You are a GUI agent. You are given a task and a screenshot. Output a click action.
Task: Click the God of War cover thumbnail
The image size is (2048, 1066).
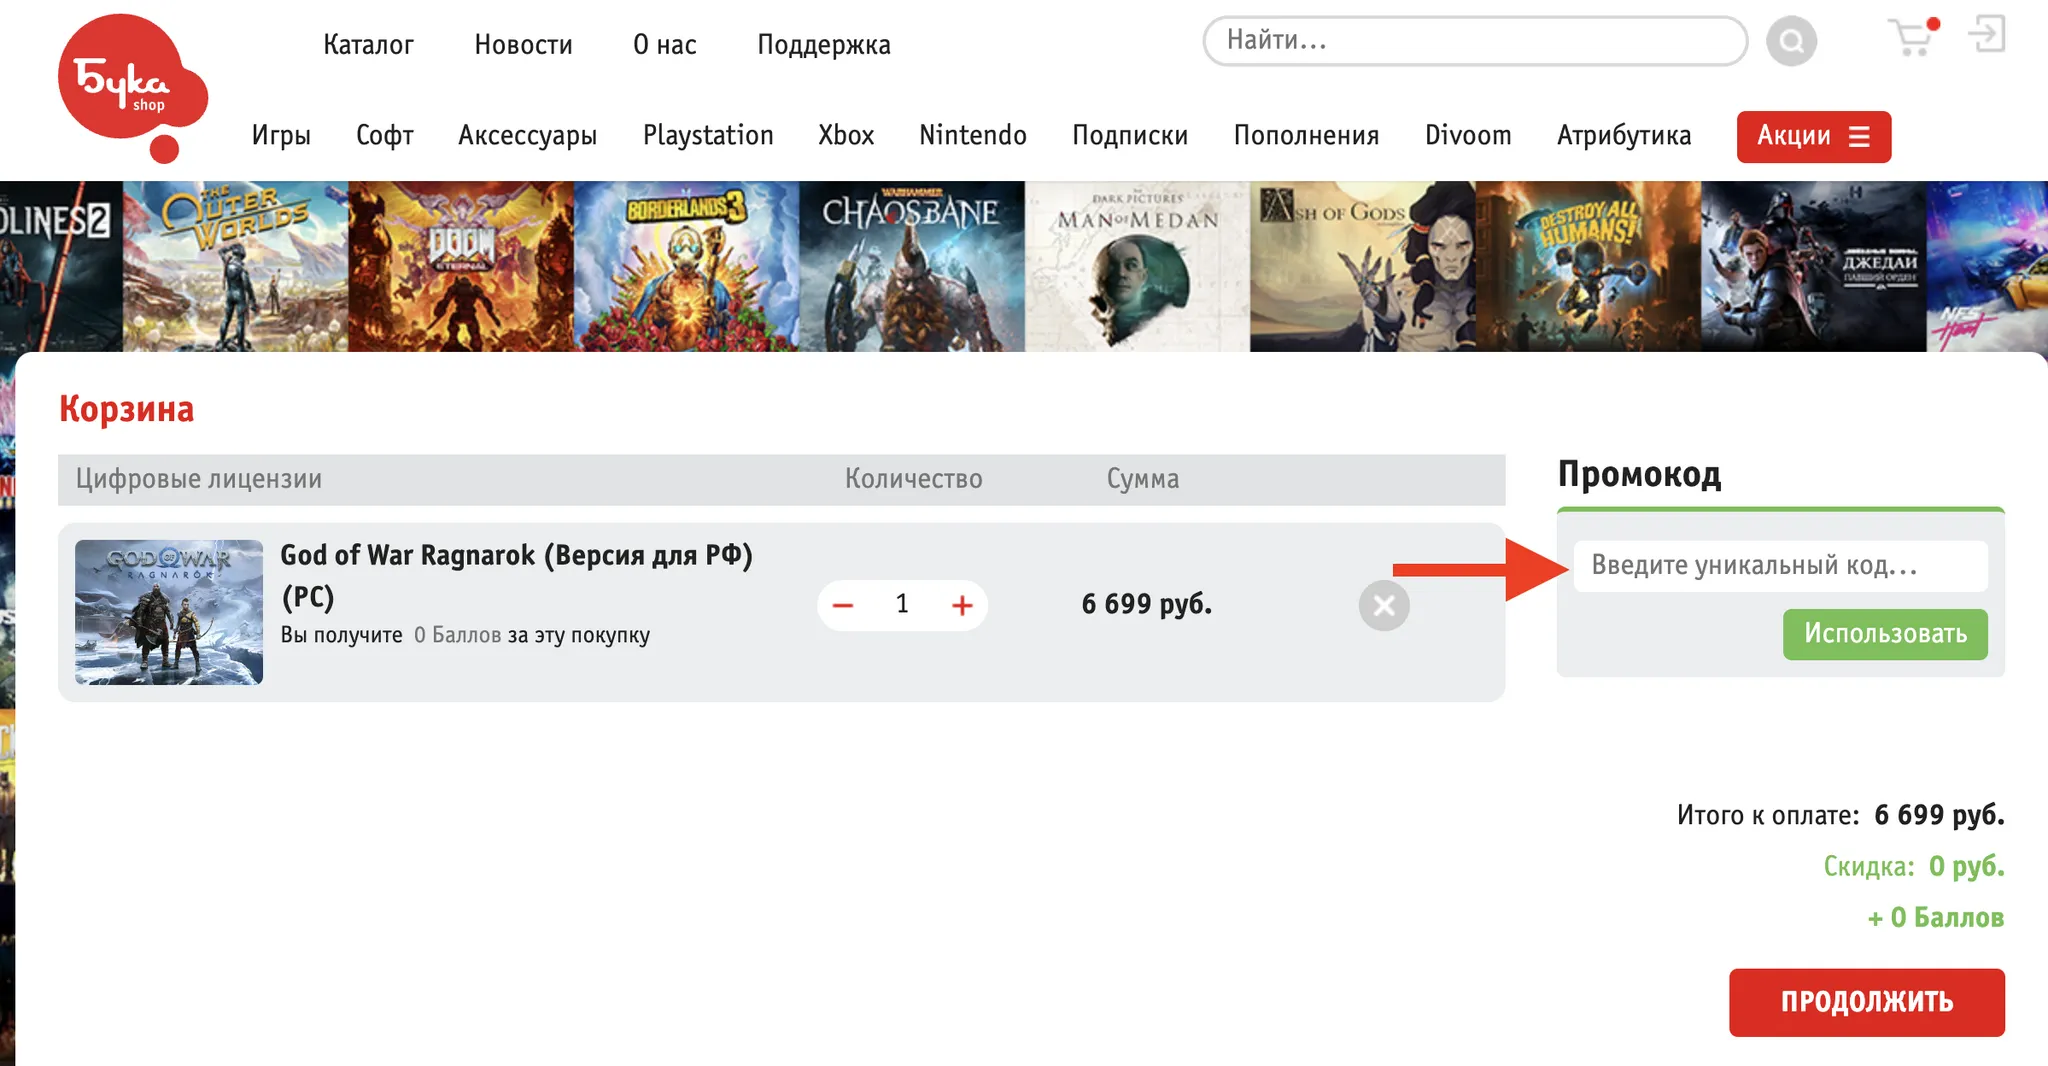pyautogui.click(x=169, y=612)
